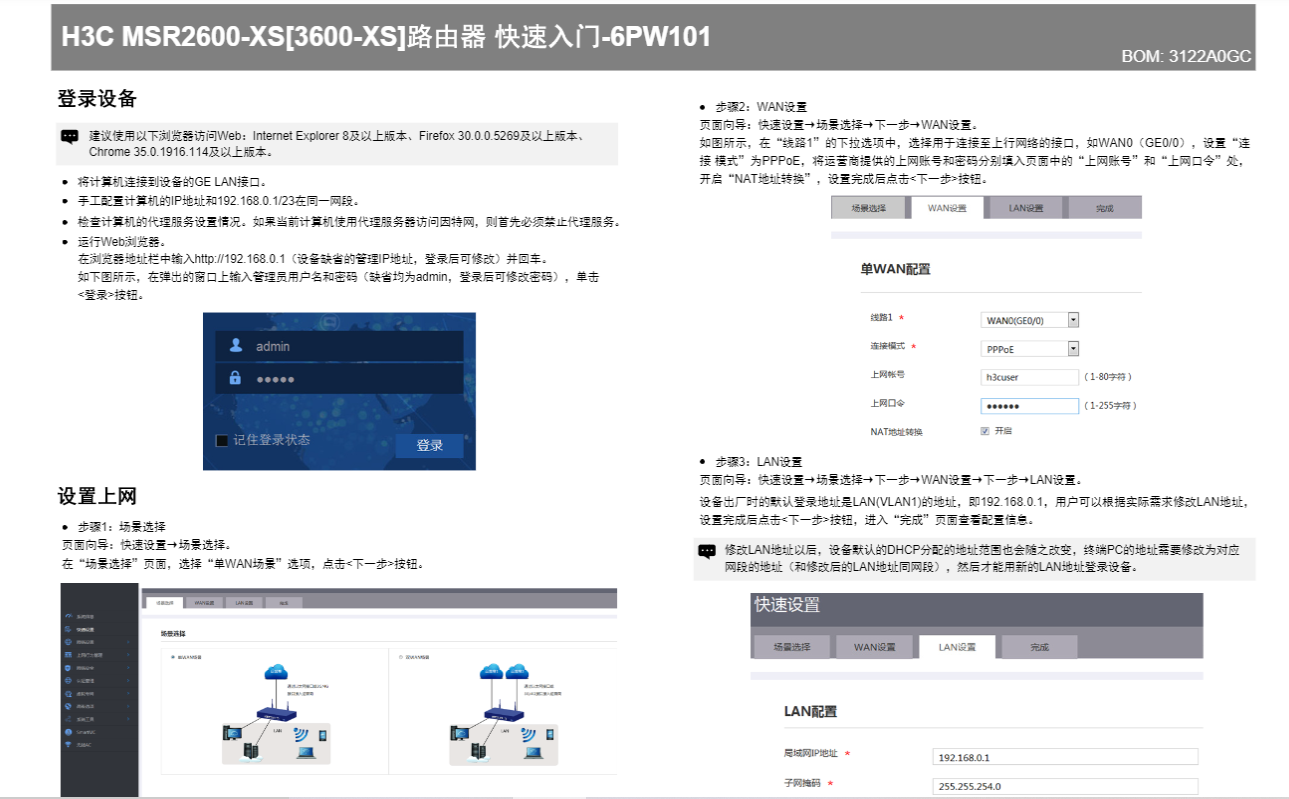Screen dimensions: 1289x799
Task: Click the 登录 login button
Action: point(430,445)
